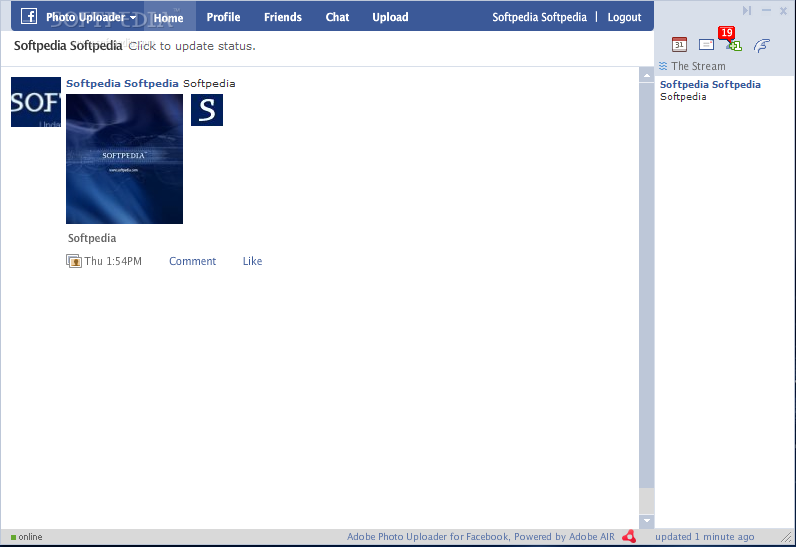796x547 pixels.
Task: Open Adobe Photo Uploader for Facebook link
Action: [x=480, y=537]
